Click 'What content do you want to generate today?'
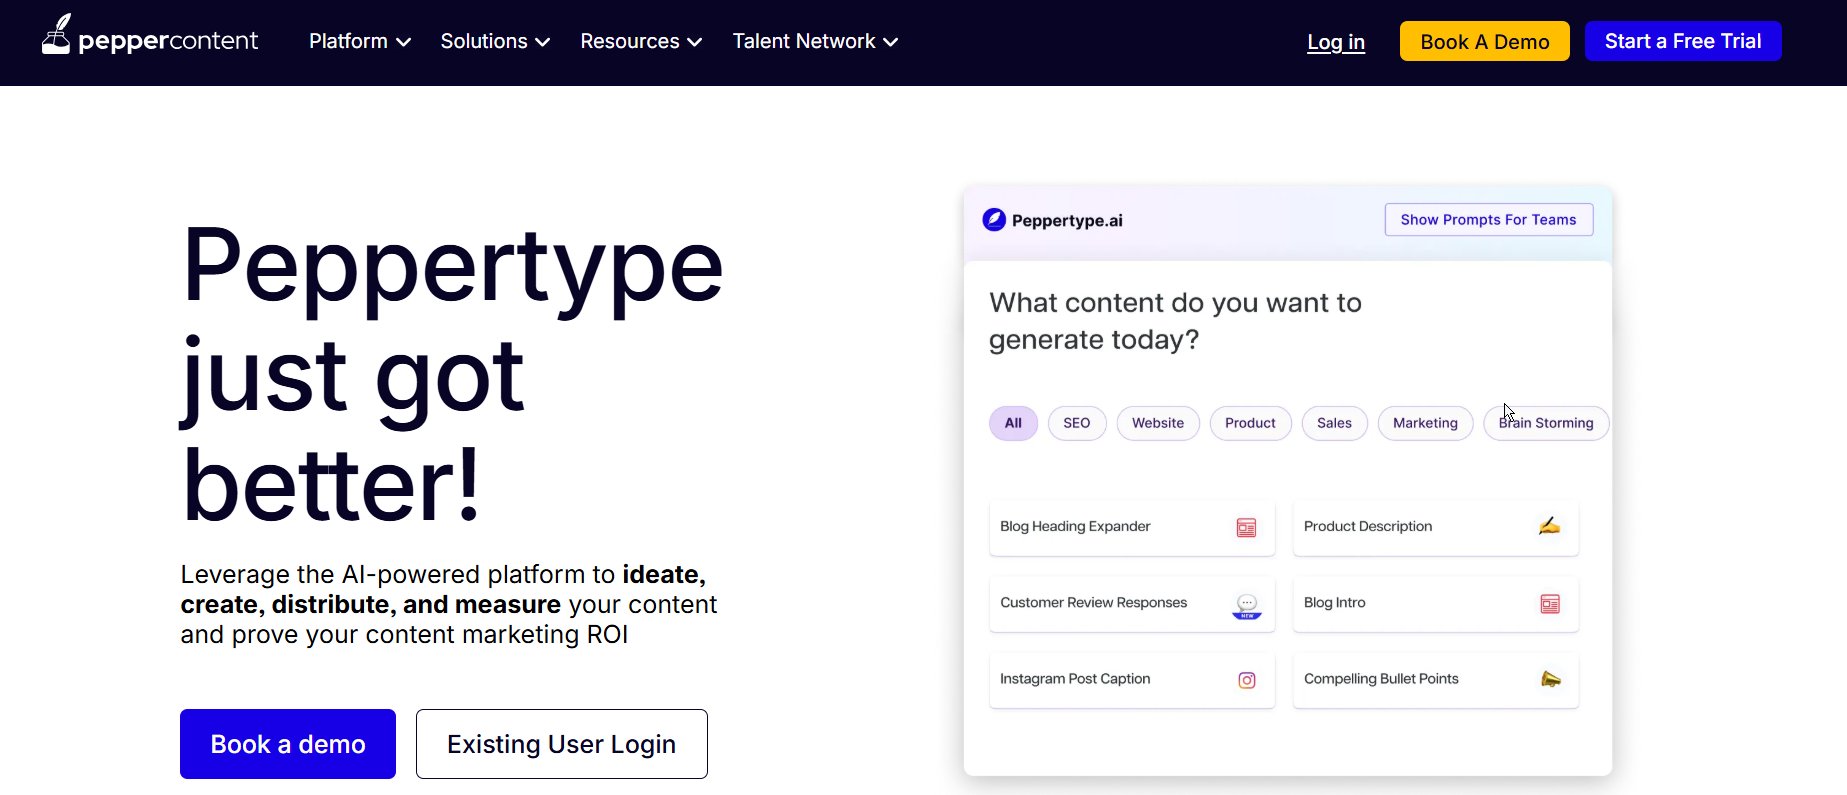 pos(1175,321)
